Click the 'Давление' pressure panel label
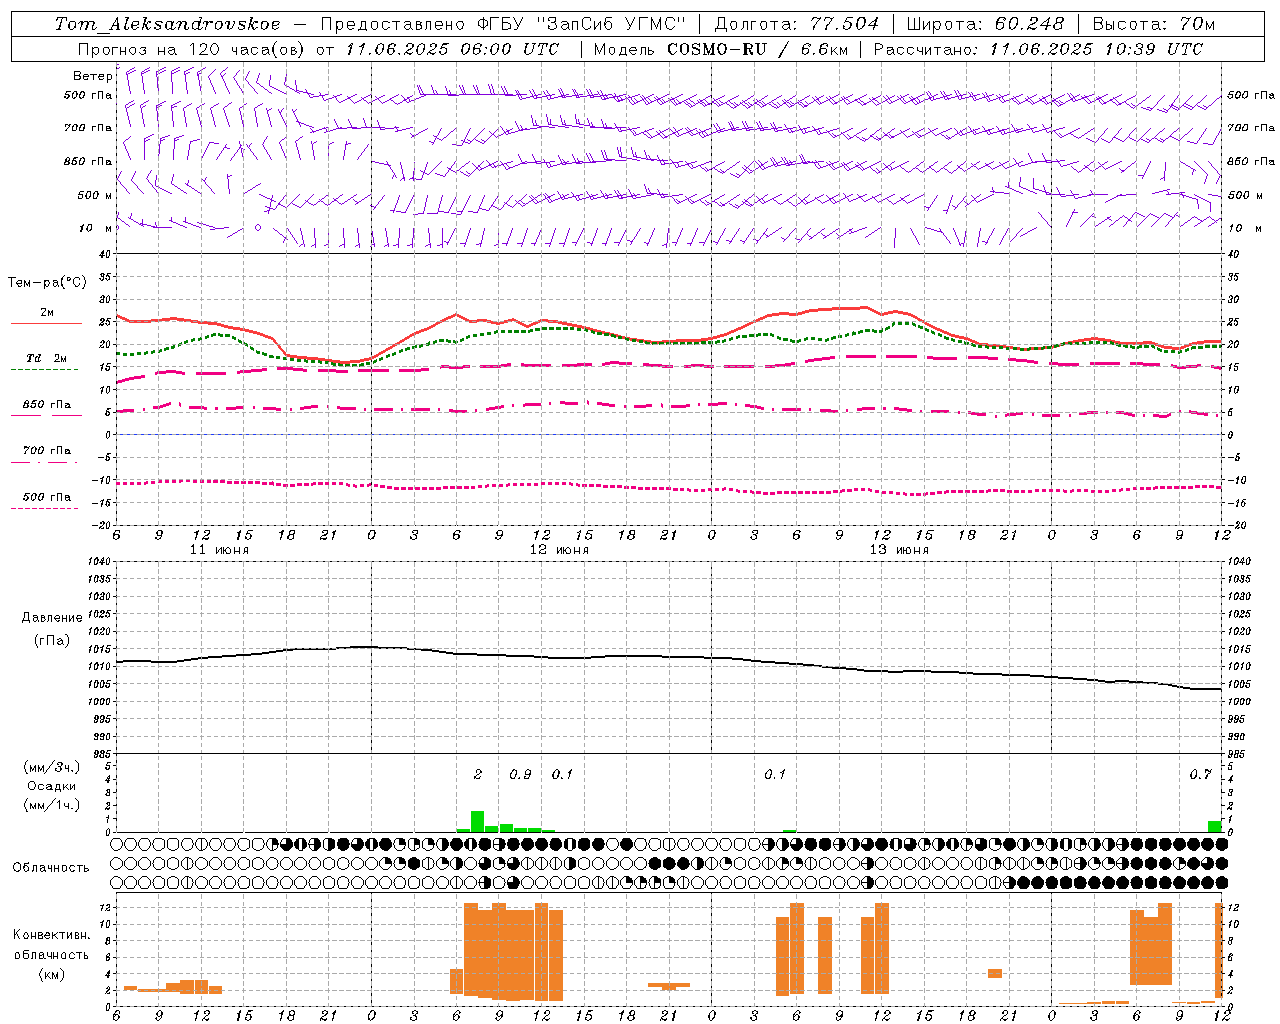 (x=52, y=618)
